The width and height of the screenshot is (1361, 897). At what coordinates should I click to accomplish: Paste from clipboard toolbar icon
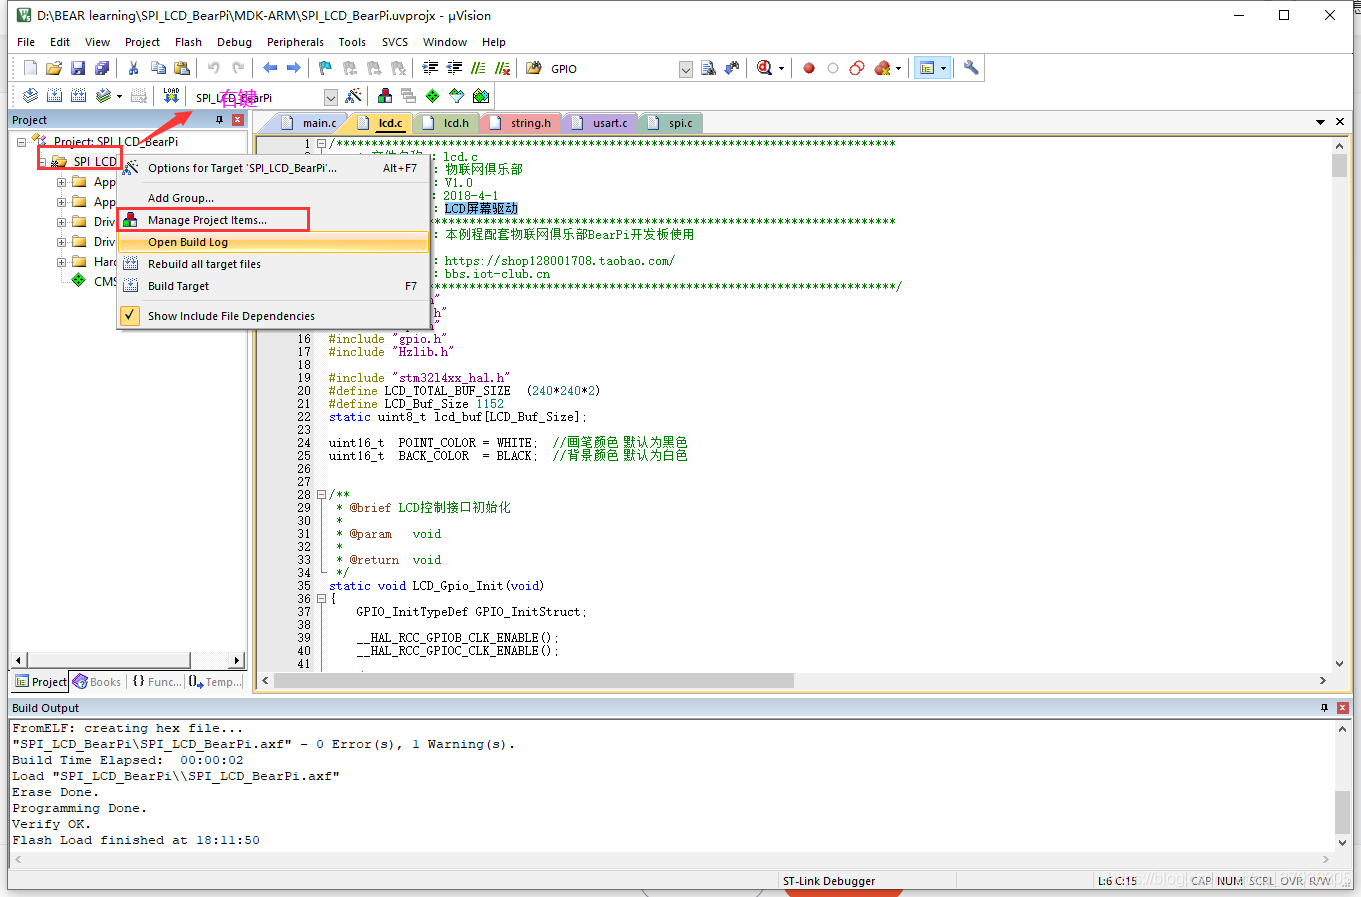(x=182, y=68)
